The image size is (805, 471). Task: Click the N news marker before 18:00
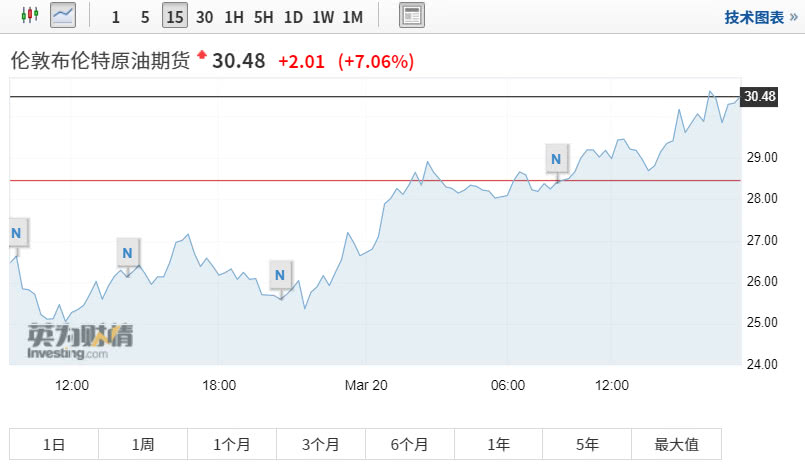click(127, 253)
